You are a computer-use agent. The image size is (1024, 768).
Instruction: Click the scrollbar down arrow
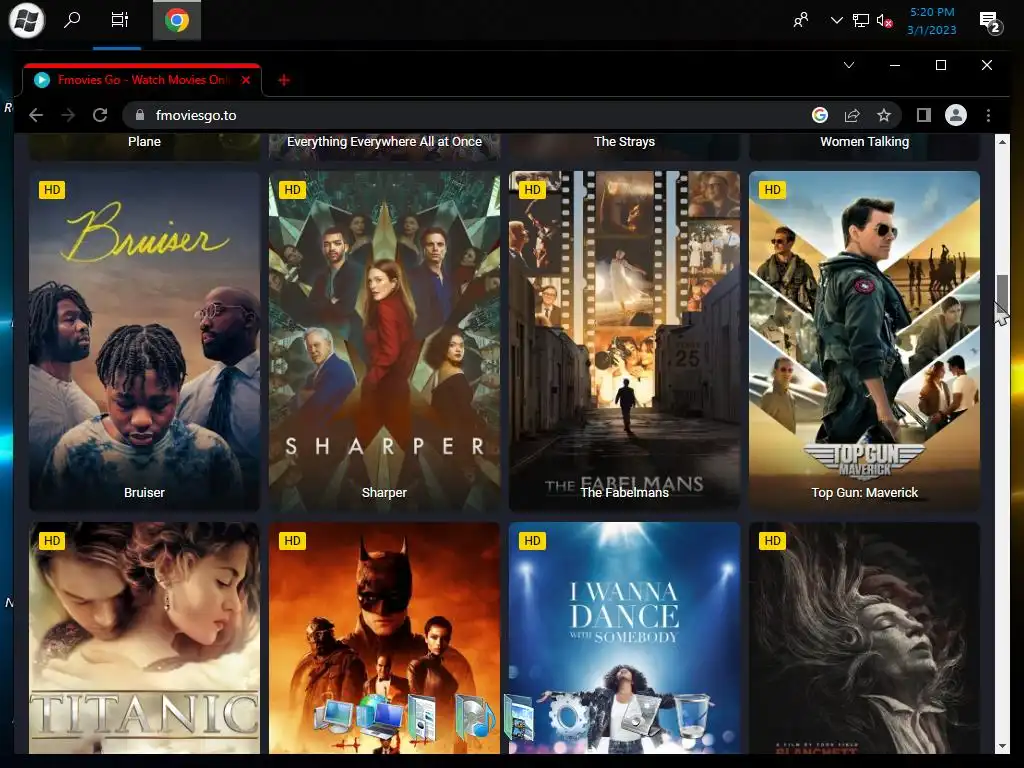pyautogui.click(x=1002, y=746)
